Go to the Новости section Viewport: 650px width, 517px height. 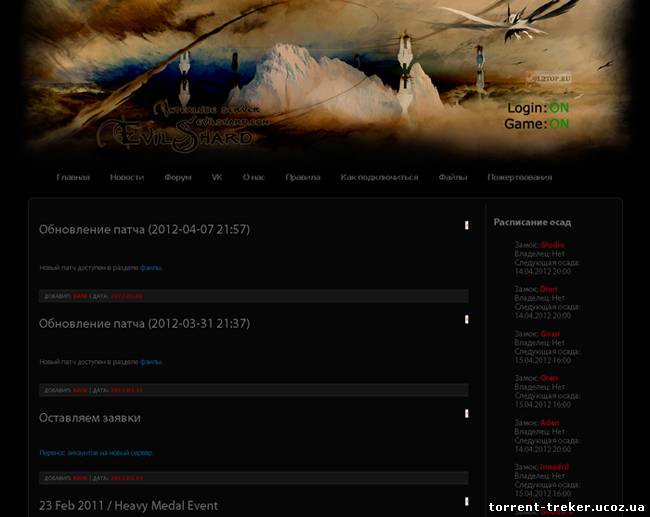127,177
